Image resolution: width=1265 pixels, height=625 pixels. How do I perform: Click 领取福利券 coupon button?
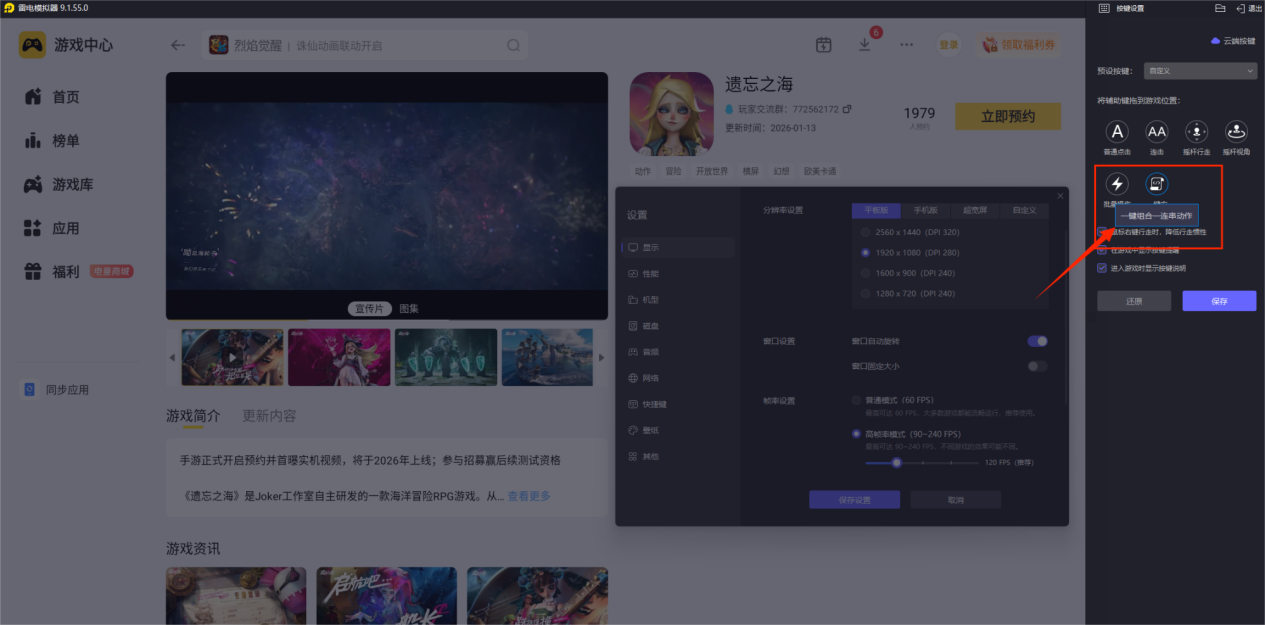(x=1019, y=45)
